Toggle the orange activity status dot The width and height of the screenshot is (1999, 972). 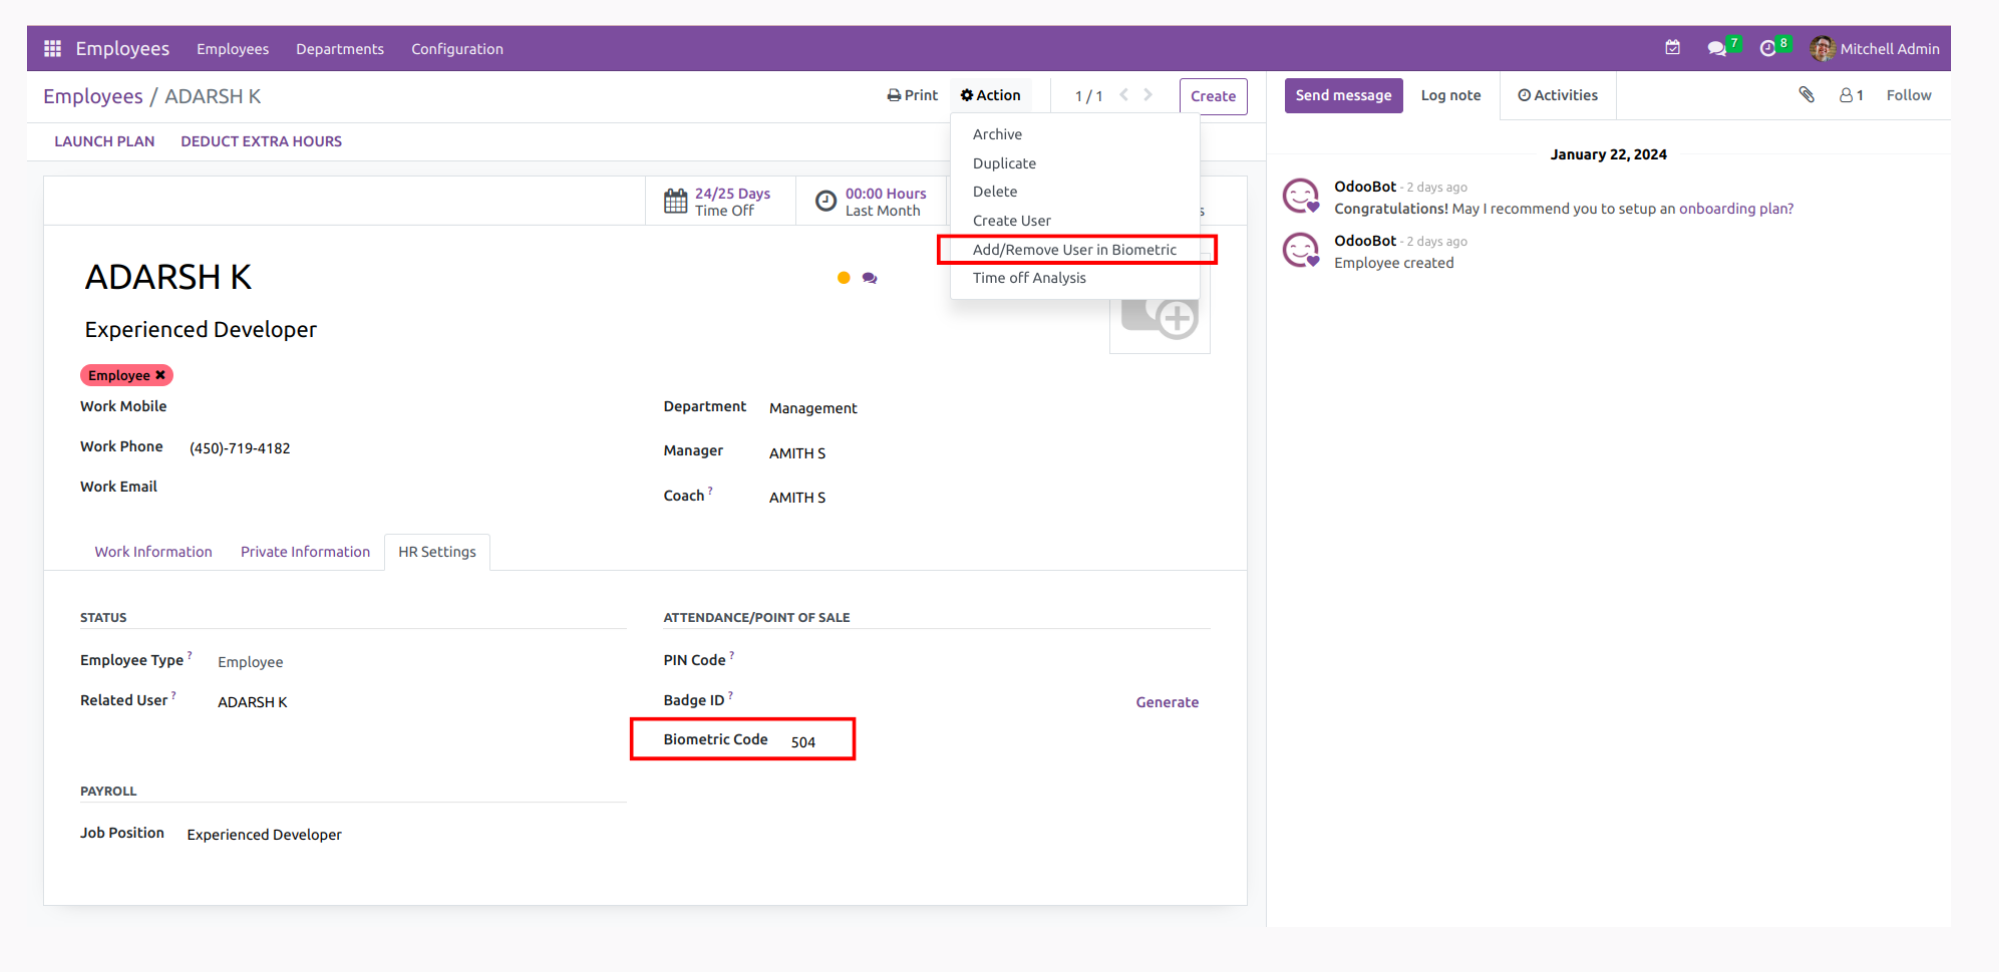click(x=843, y=277)
